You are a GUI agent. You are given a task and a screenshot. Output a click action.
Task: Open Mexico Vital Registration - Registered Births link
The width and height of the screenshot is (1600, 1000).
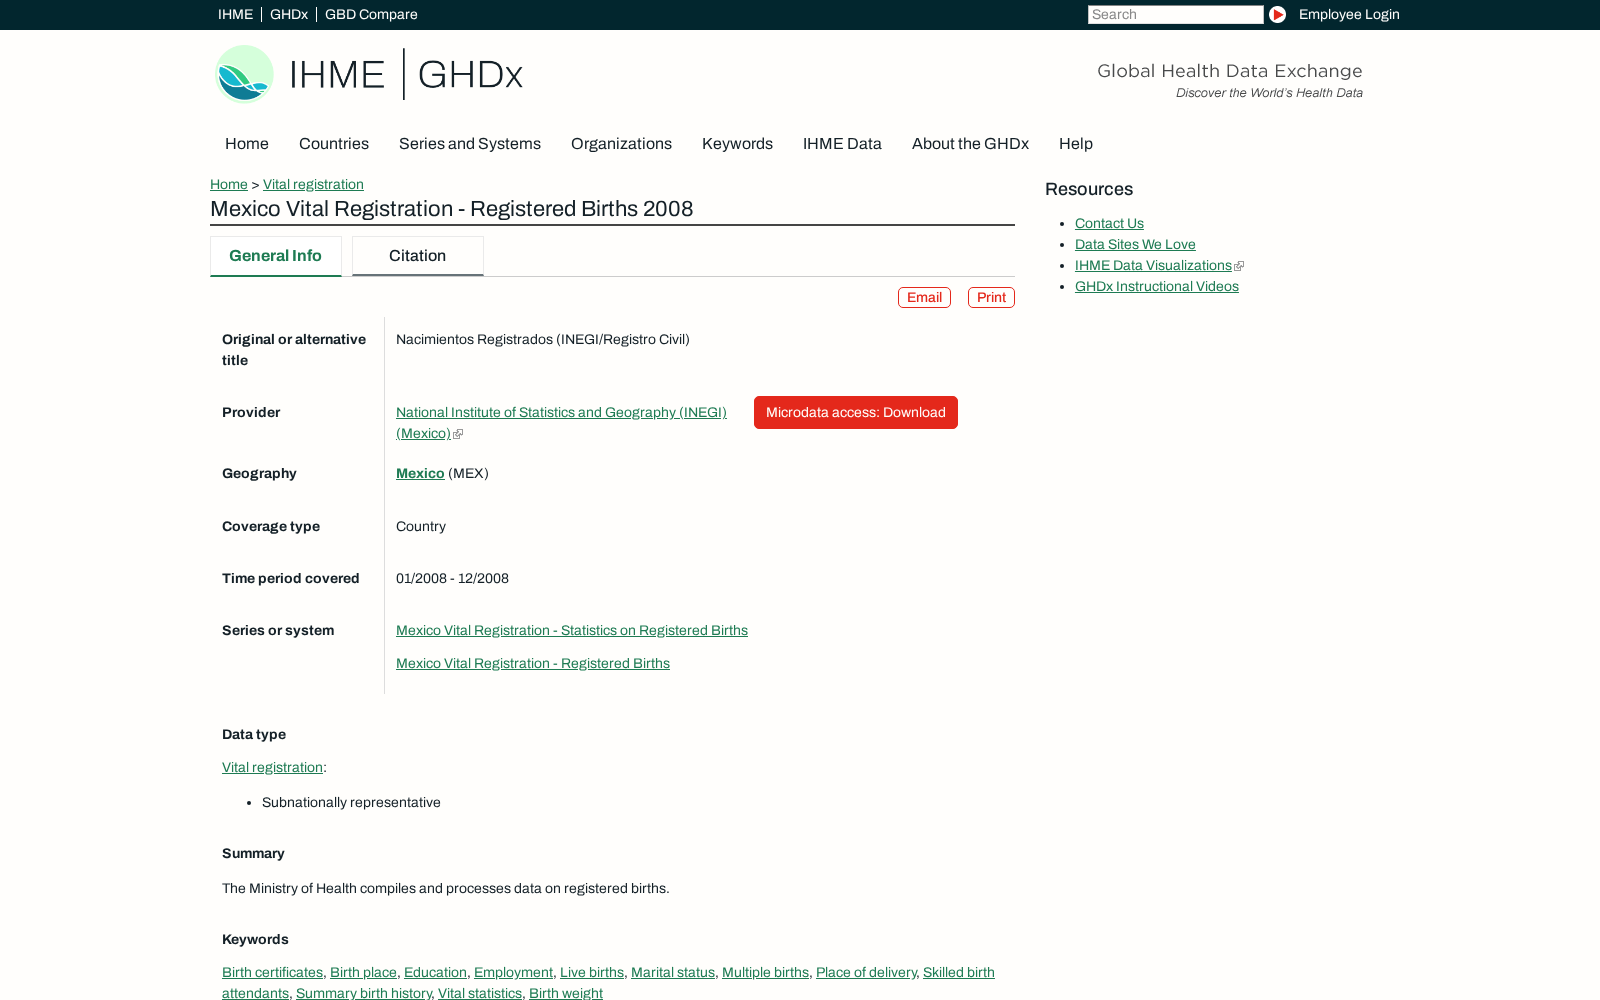tap(533, 663)
